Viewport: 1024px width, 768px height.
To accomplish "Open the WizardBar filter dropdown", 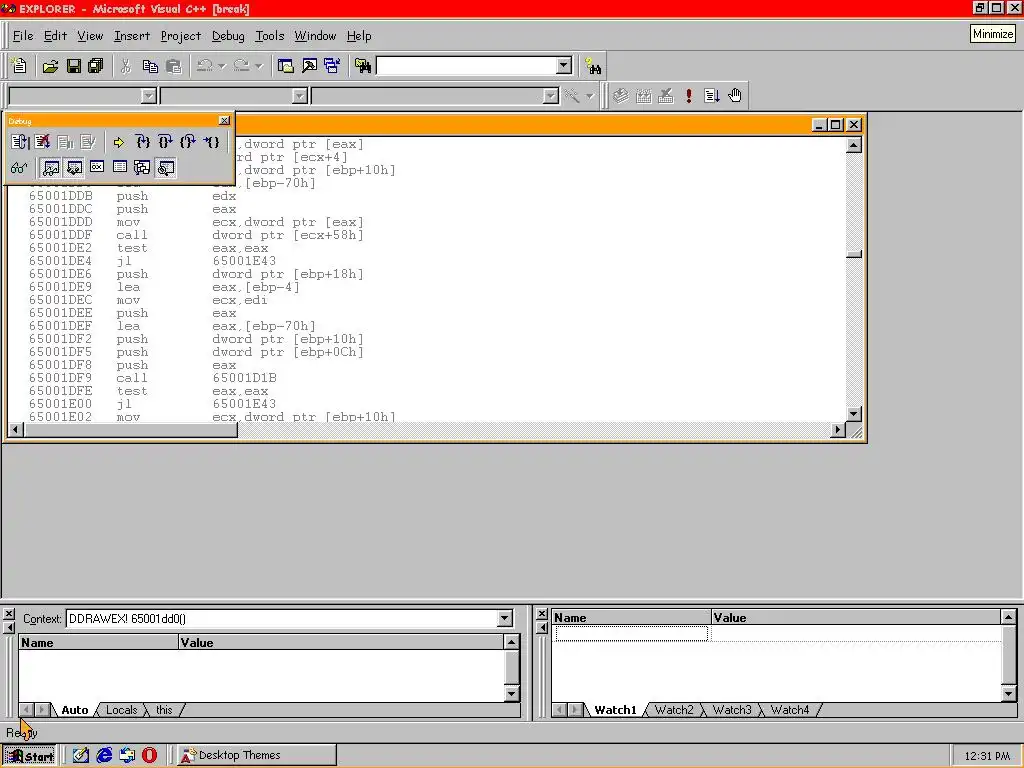I will 300,96.
